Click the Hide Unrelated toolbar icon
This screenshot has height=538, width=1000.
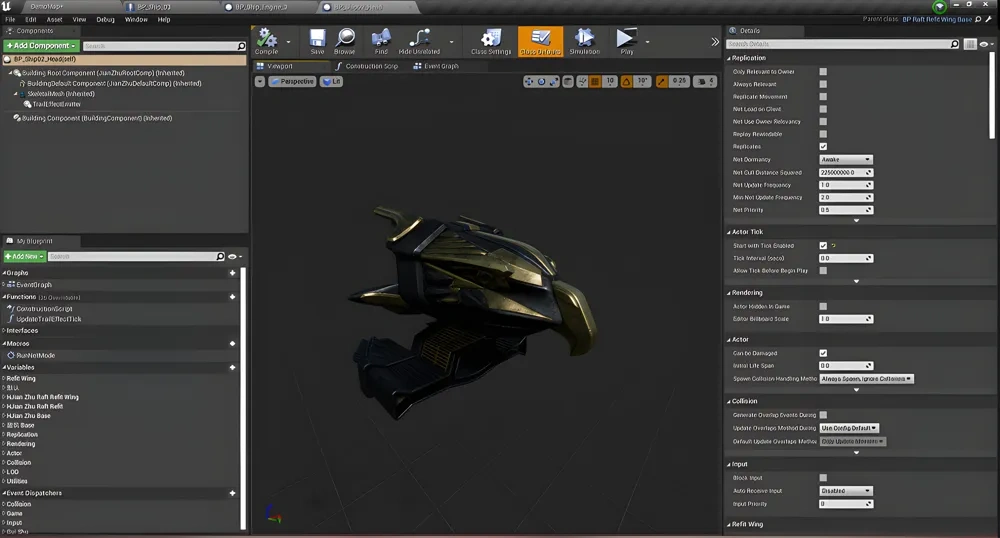[x=419, y=40]
